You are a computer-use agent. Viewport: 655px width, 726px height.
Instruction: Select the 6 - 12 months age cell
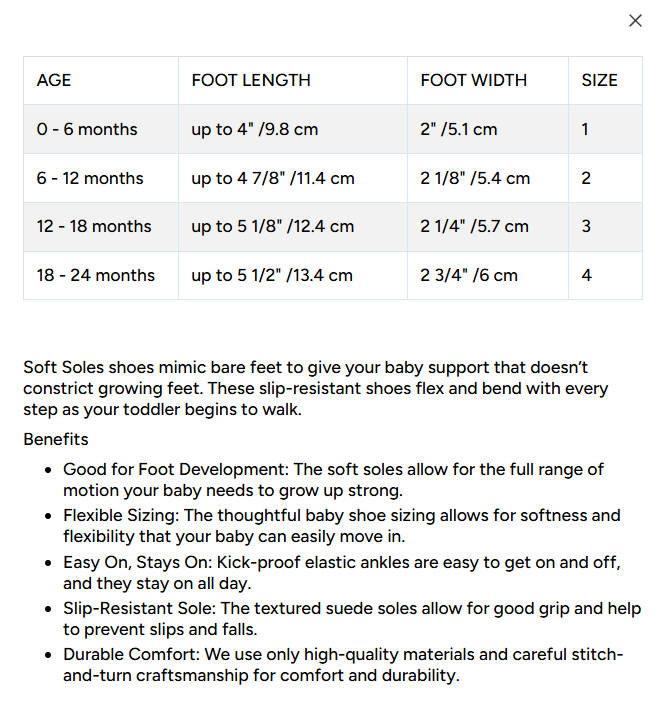[101, 178]
